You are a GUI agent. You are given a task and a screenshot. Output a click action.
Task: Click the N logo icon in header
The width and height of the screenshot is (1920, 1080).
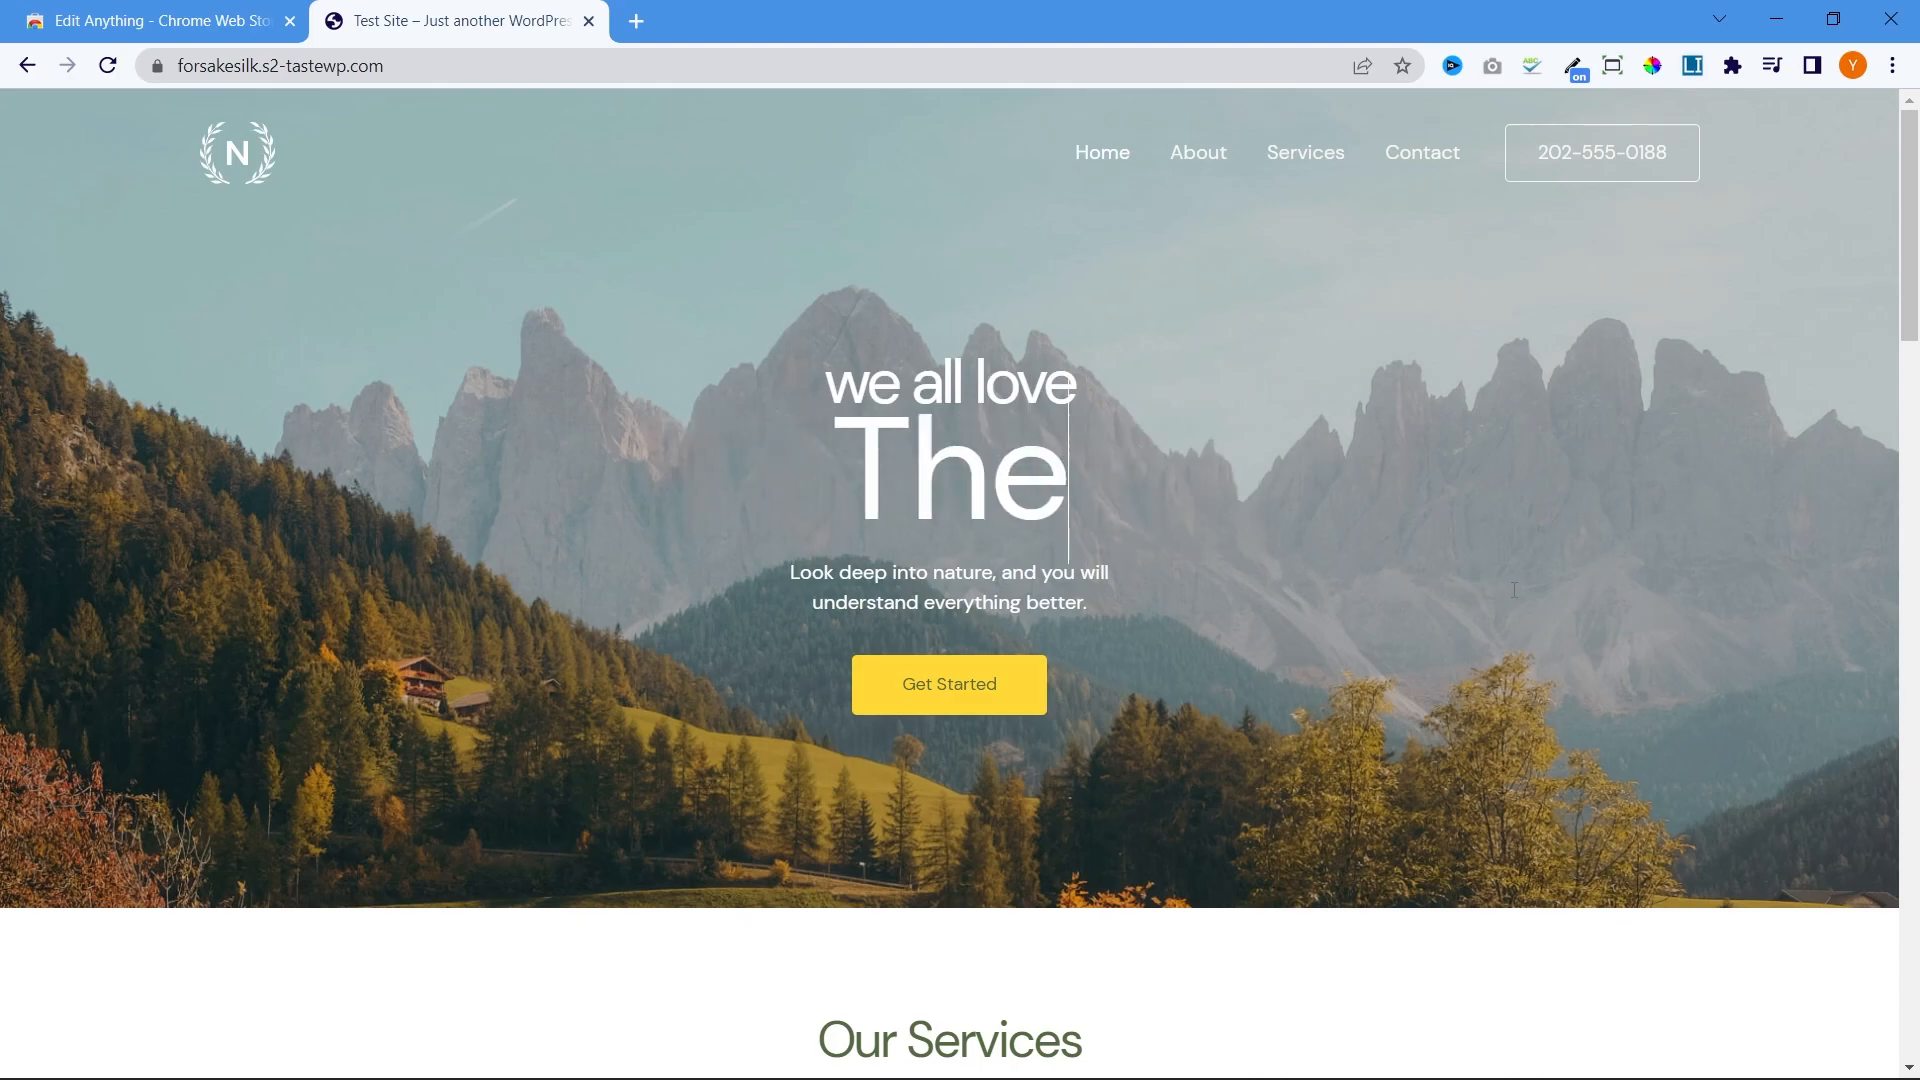[236, 152]
